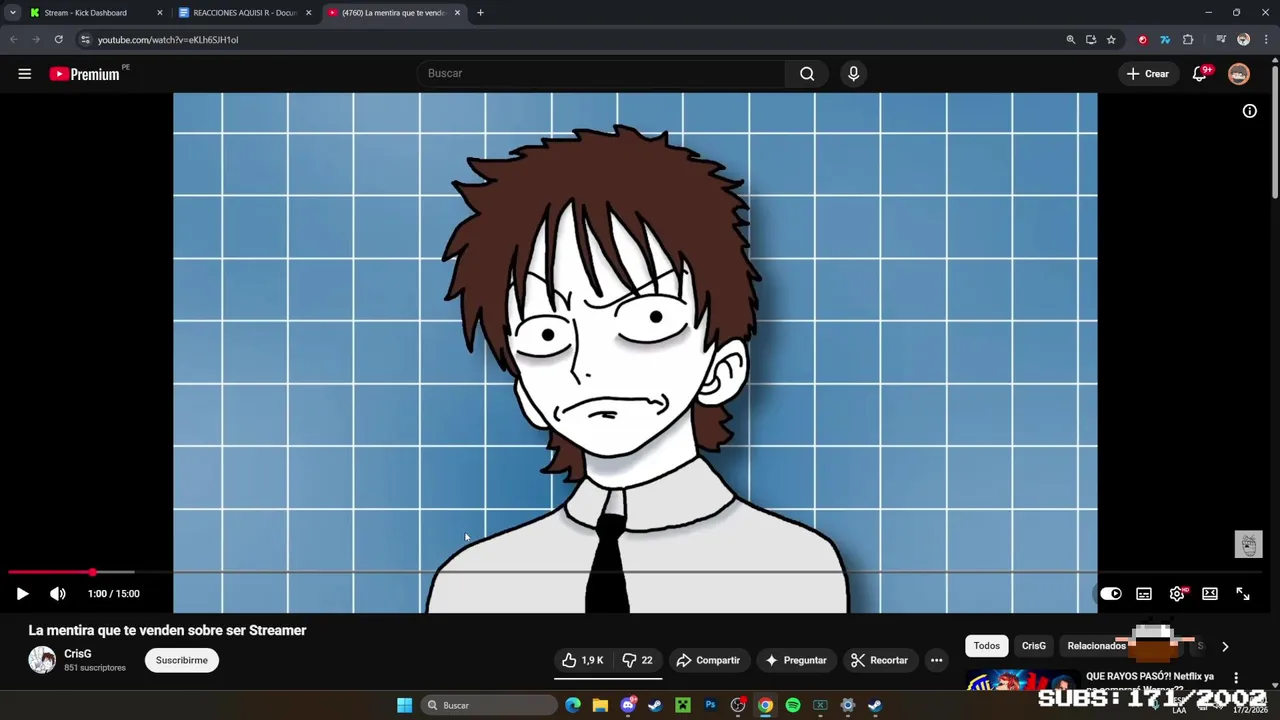Play the video
1280x720 pixels.
tap(22, 593)
